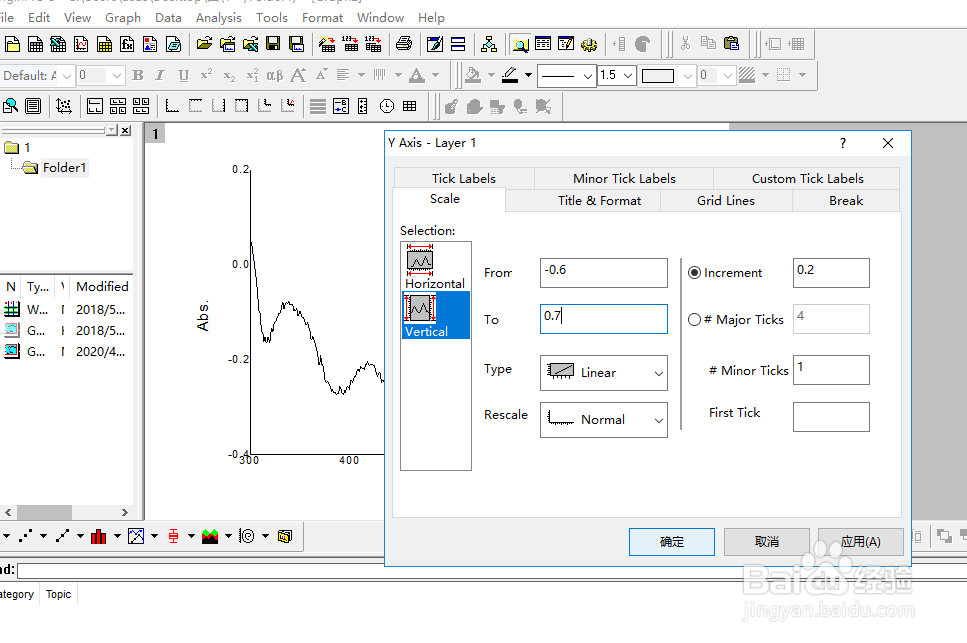Add a bottom-X left-Y layer
This screenshot has width=967, height=643.
tap(172, 106)
